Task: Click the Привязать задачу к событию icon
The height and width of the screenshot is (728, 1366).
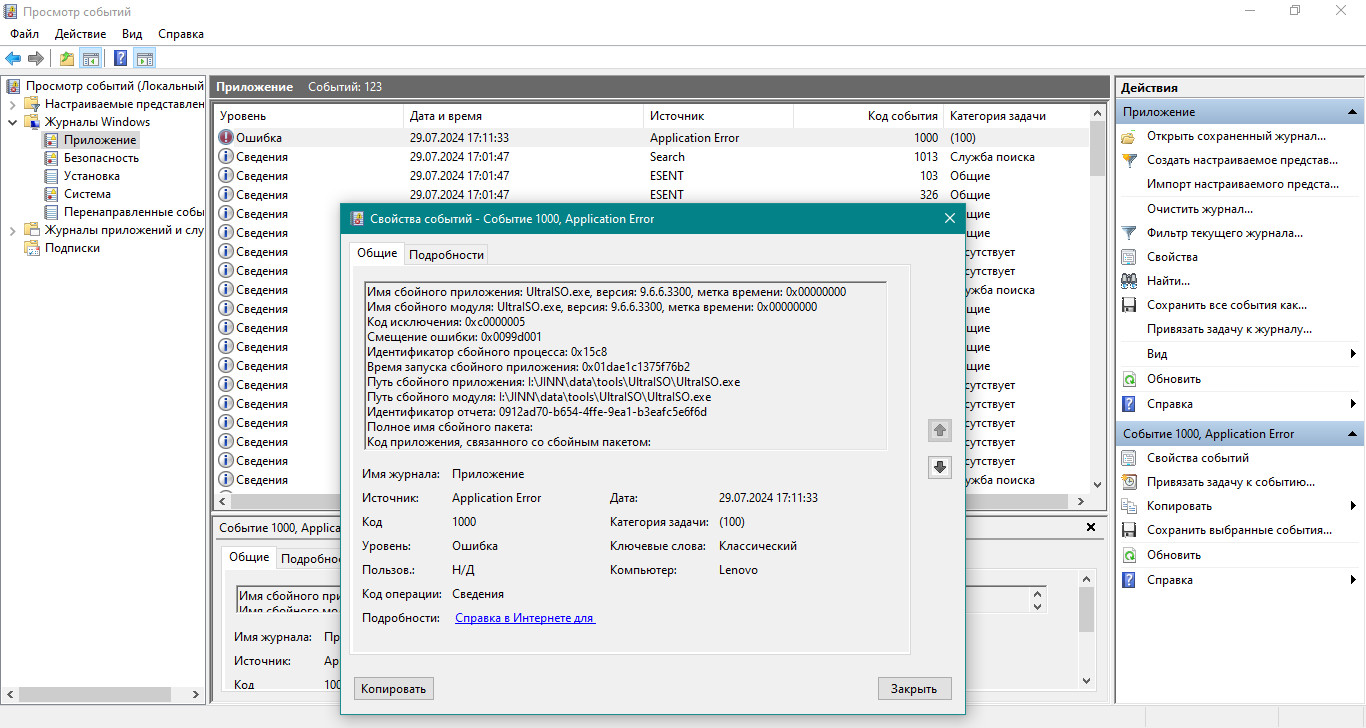Action: point(1129,482)
